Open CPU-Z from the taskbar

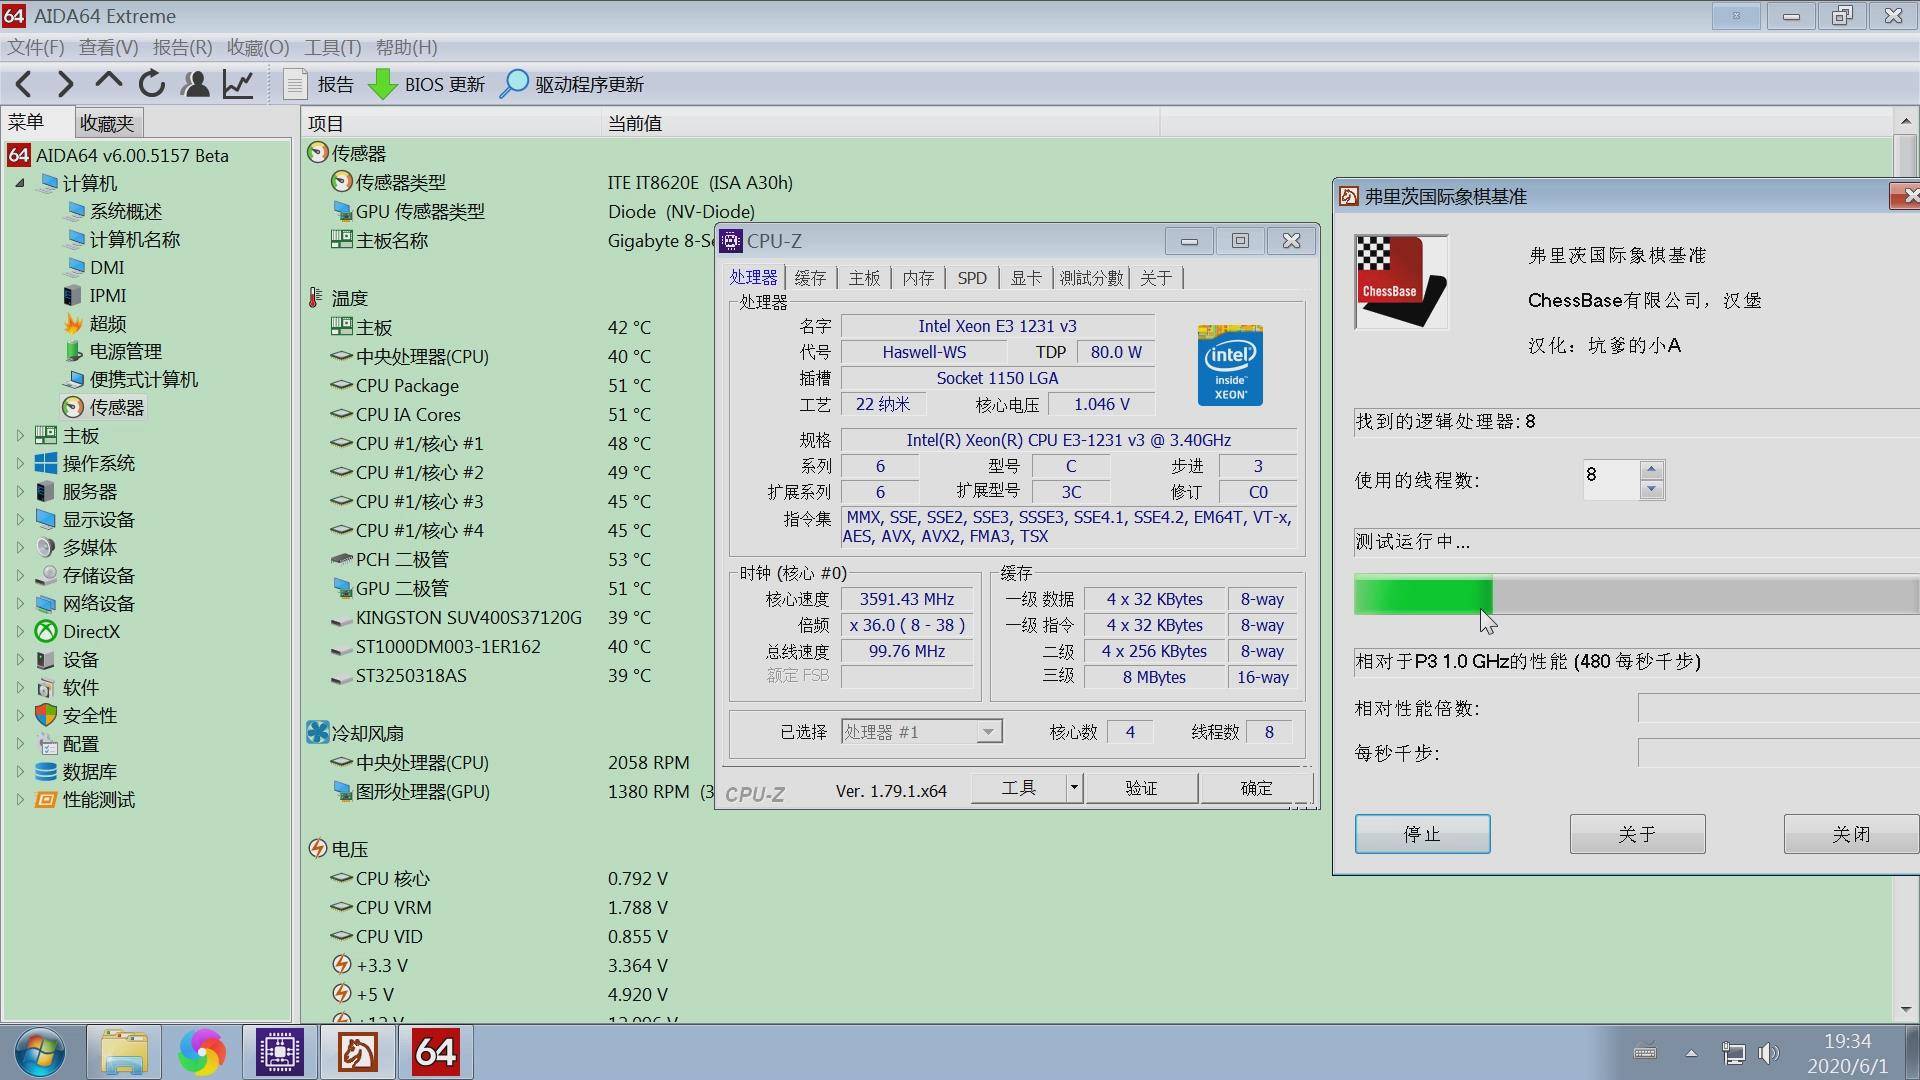(x=279, y=1052)
